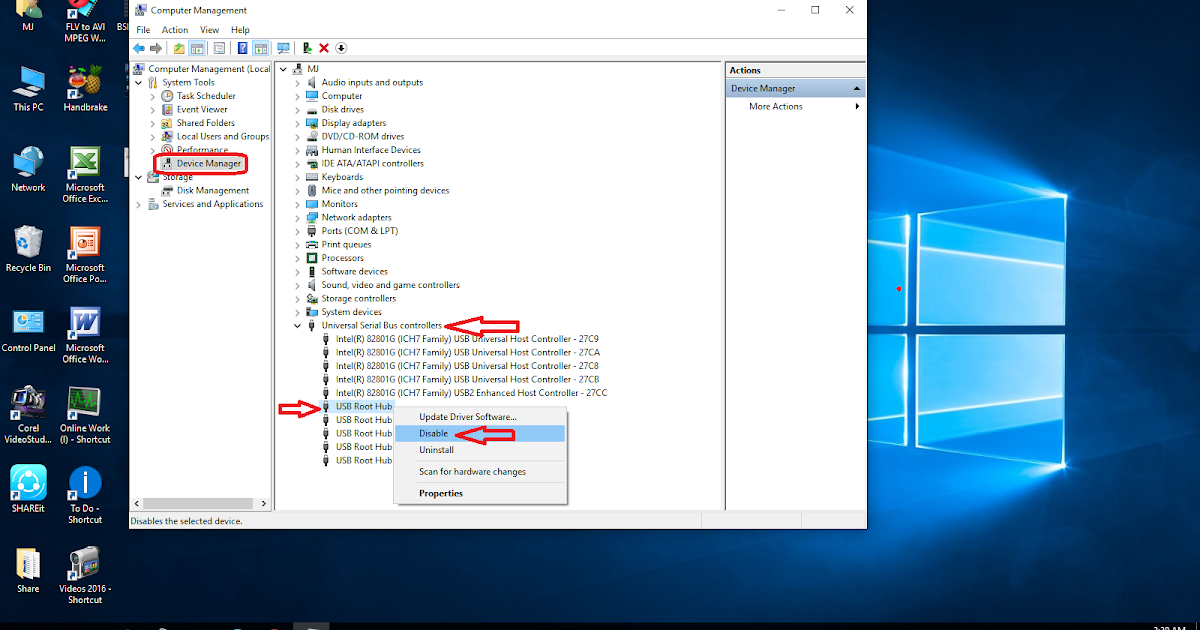Expand the Network adapters category
Viewport: 1200px width, 630px height.
pyautogui.click(x=297, y=217)
